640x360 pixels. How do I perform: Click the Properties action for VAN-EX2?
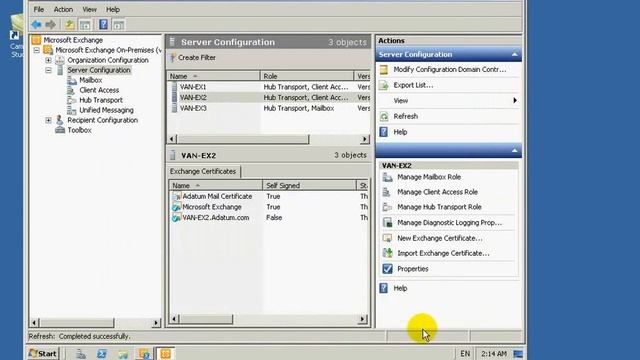coord(413,269)
